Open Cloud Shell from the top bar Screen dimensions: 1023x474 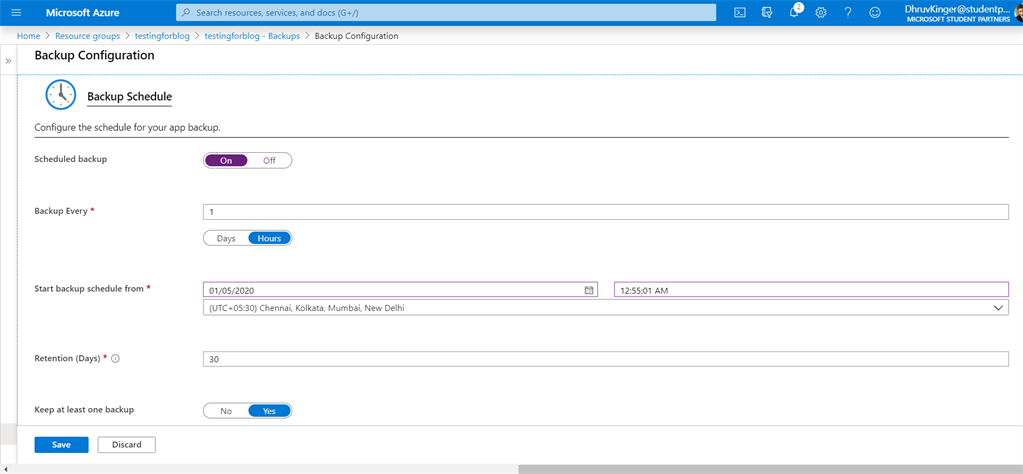[740, 12]
